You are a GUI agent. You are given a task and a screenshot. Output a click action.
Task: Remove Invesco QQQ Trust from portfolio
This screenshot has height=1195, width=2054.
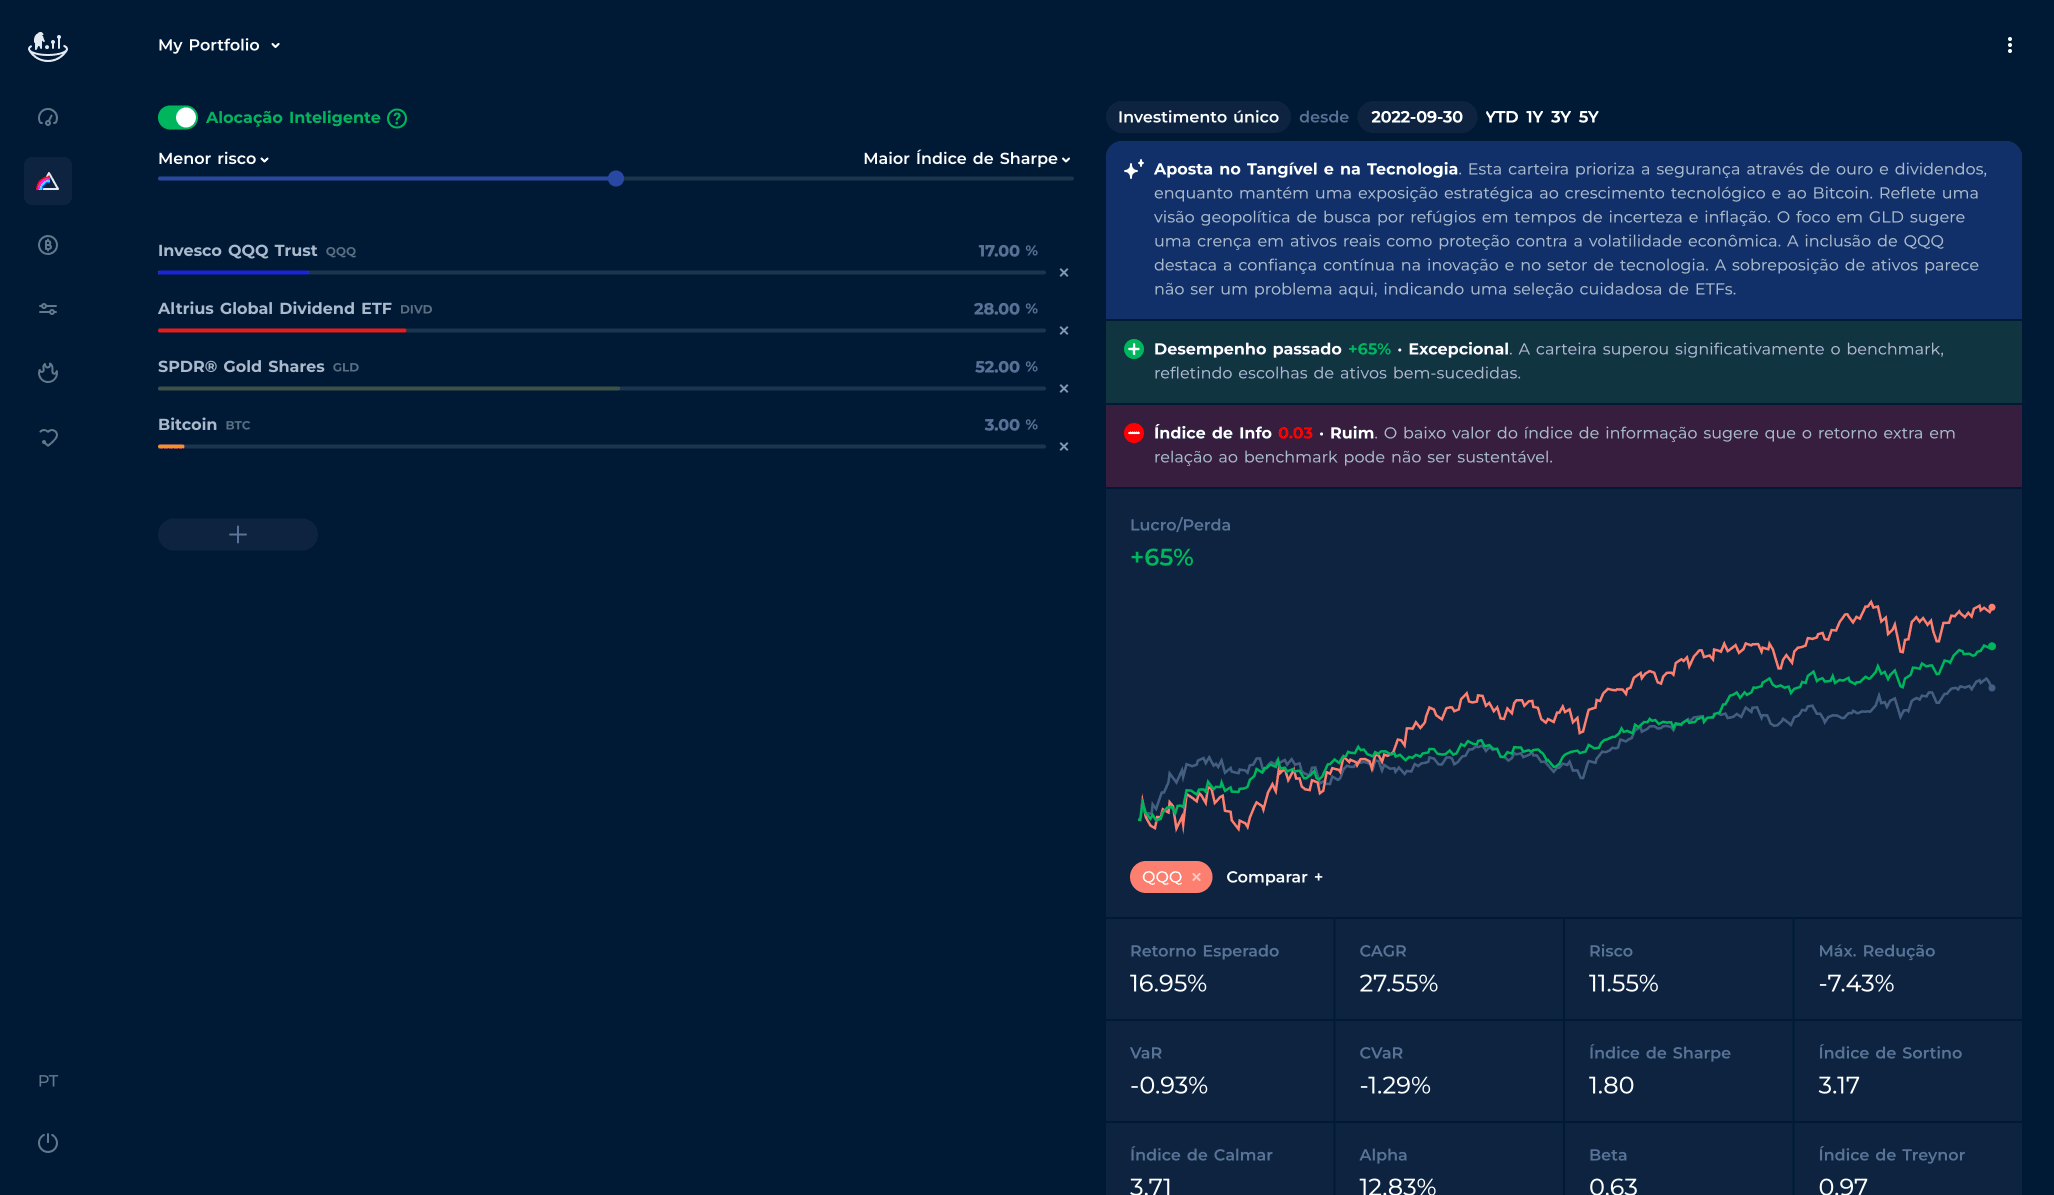1064,272
